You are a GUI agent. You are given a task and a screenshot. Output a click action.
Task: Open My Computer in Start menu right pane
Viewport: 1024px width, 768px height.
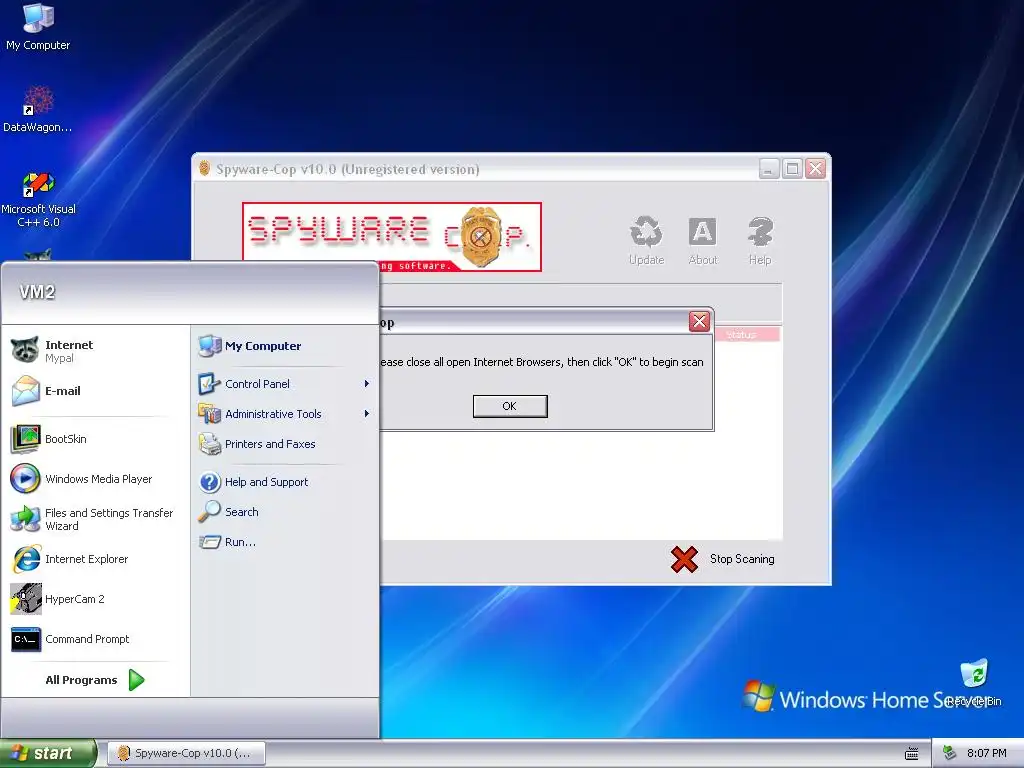283,345
